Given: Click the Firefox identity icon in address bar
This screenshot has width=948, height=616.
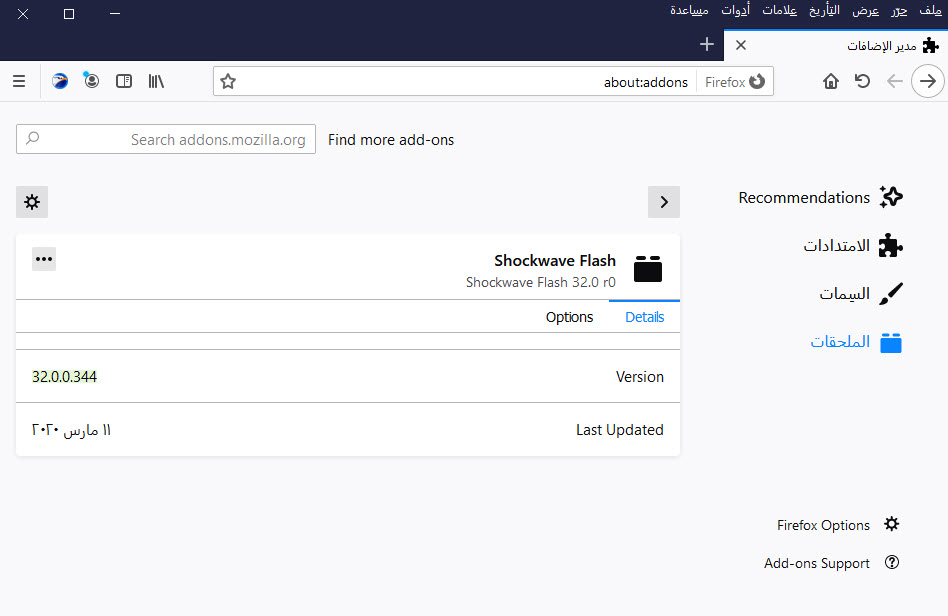Looking at the screenshot, I should 757,82.
